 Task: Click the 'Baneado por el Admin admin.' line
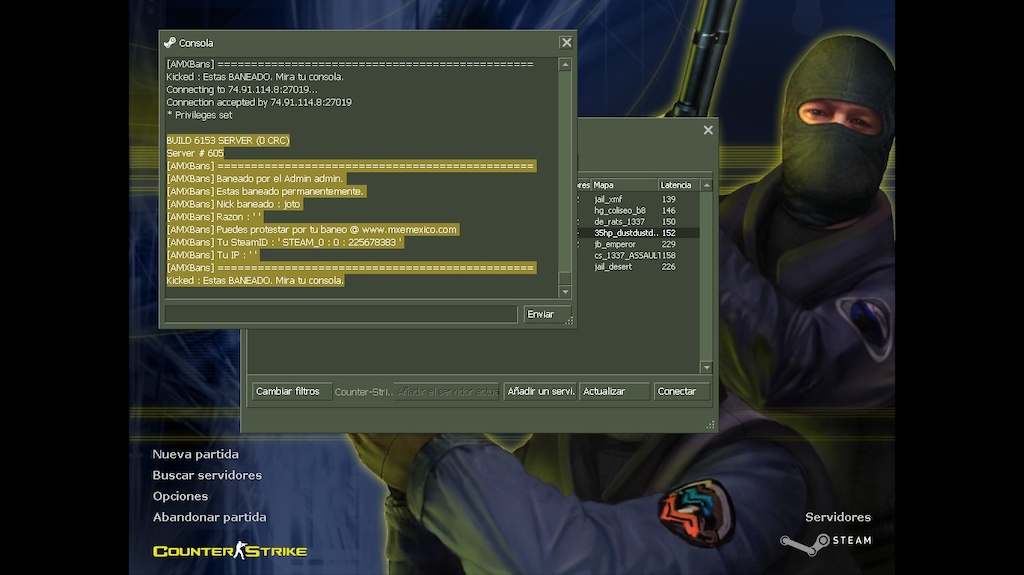click(255, 179)
